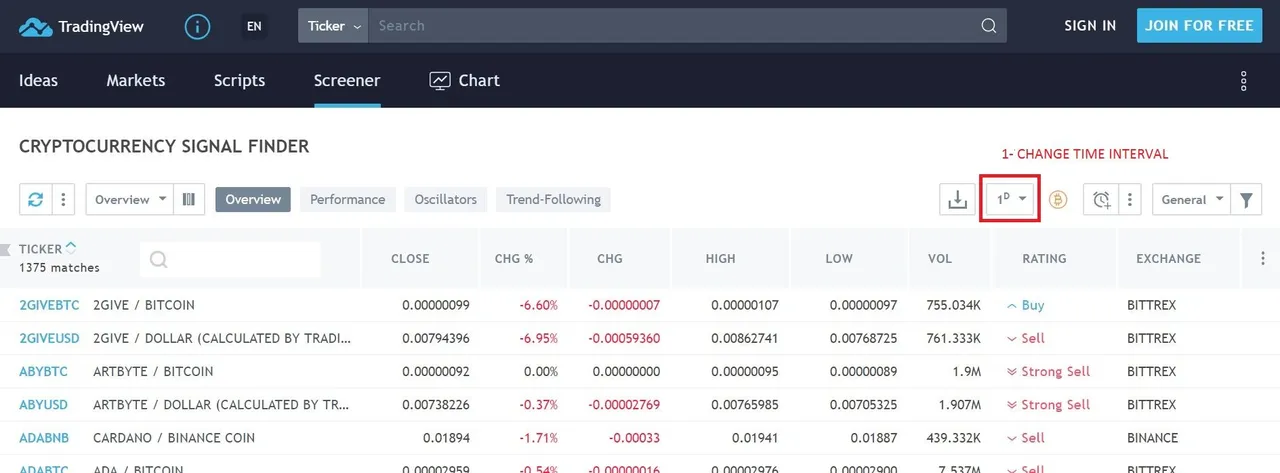Sort by the CHG % column header

click(514, 258)
